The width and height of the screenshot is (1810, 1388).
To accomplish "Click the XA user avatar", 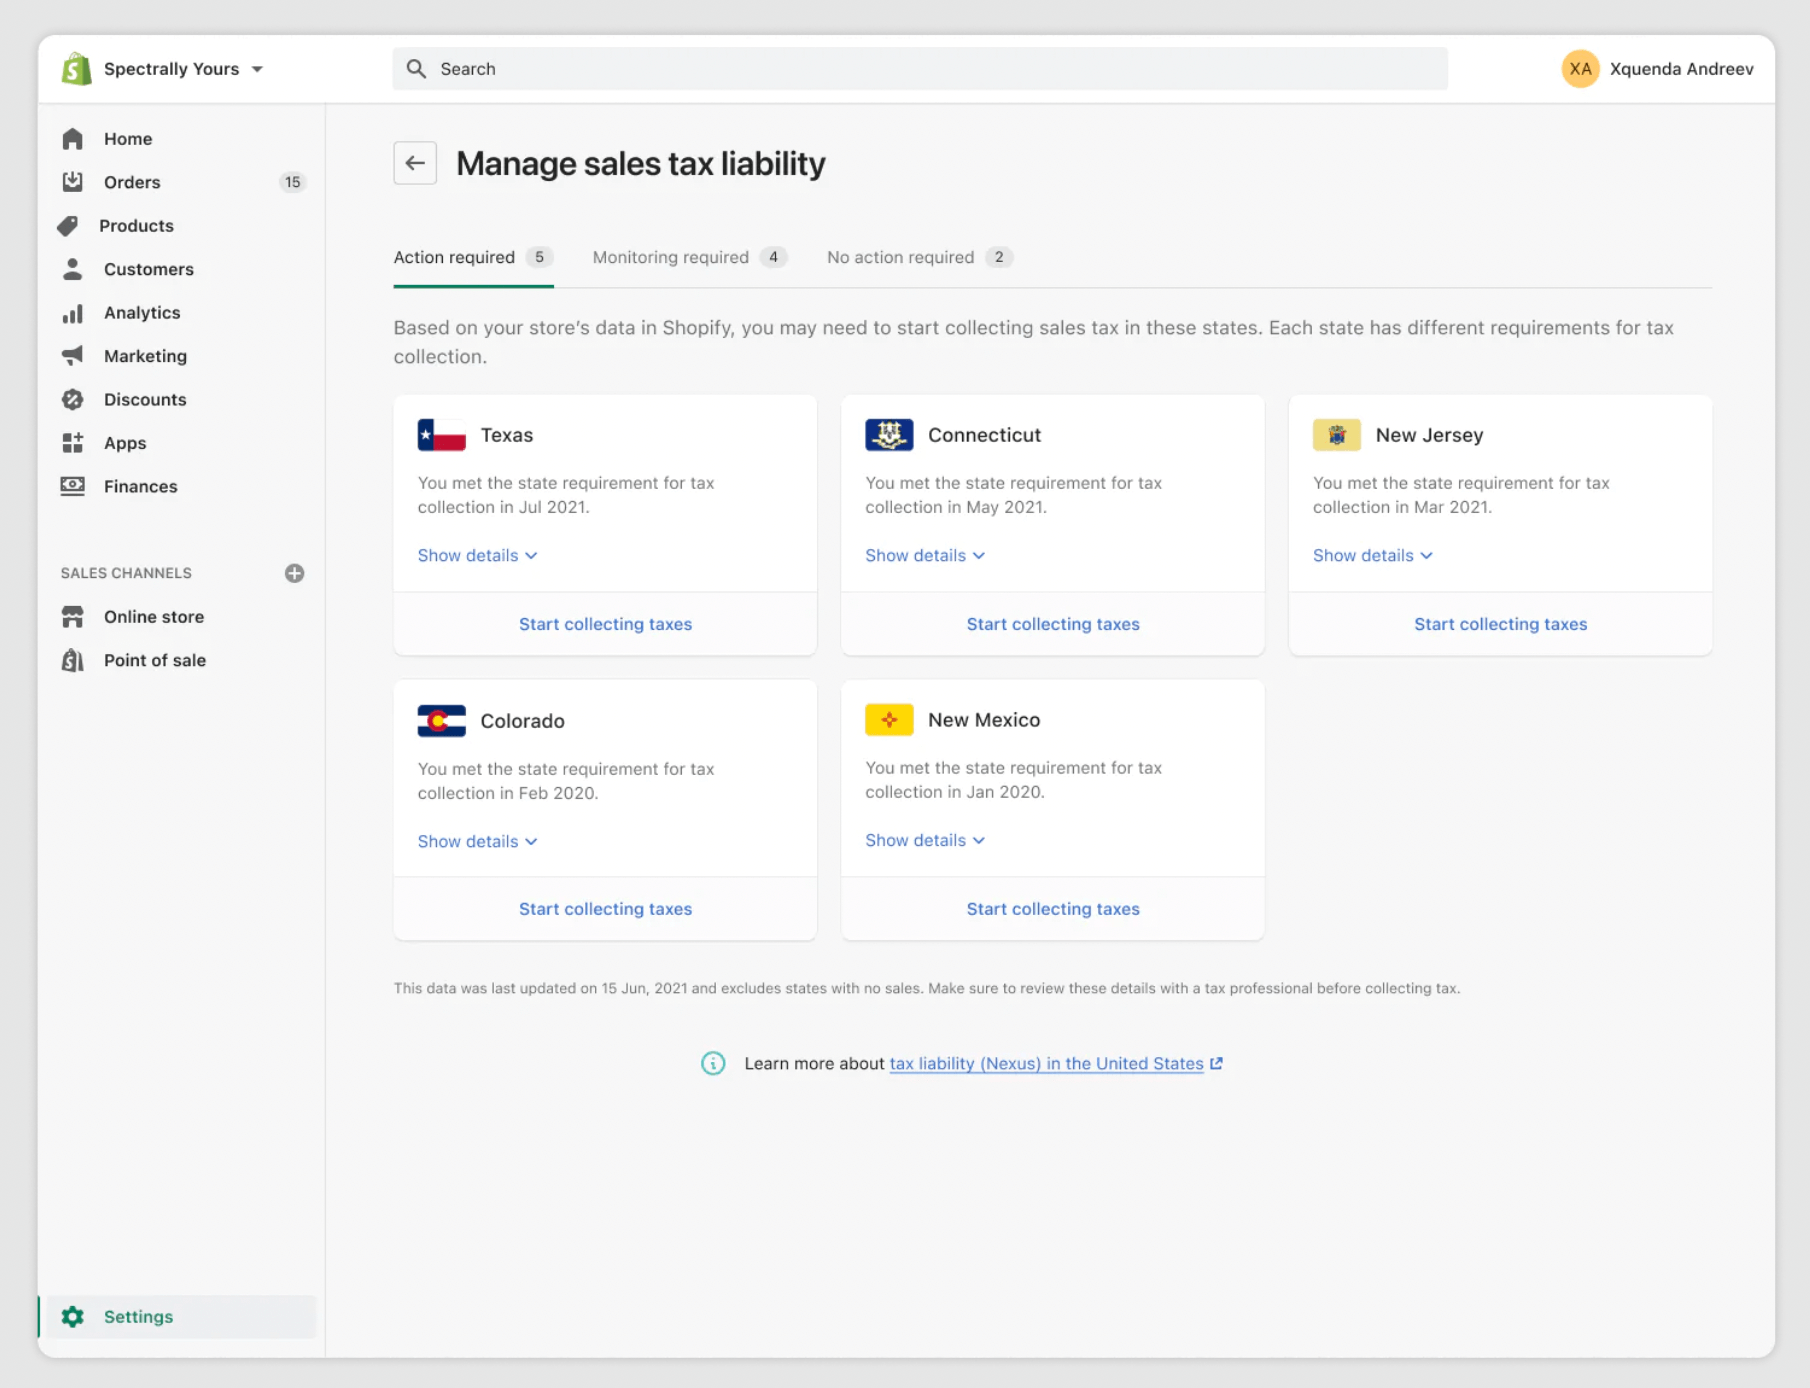I will pyautogui.click(x=1580, y=69).
